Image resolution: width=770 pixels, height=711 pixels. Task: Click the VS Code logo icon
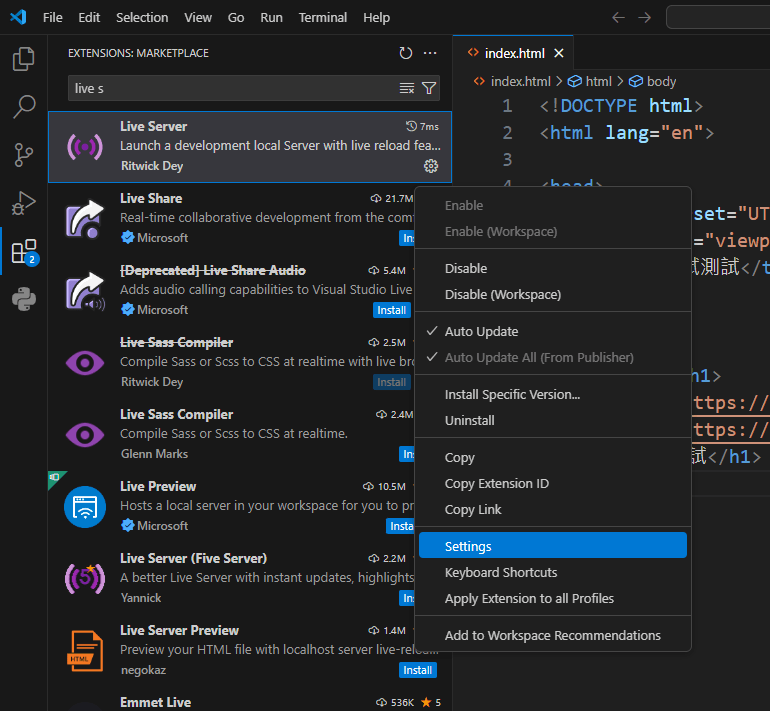click(x=18, y=17)
